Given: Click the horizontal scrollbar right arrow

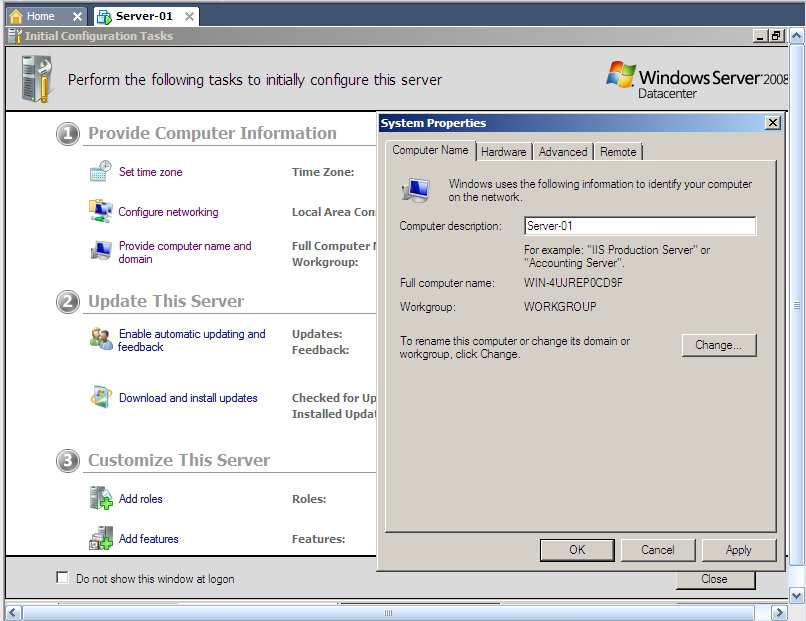Looking at the screenshot, I should point(779,613).
